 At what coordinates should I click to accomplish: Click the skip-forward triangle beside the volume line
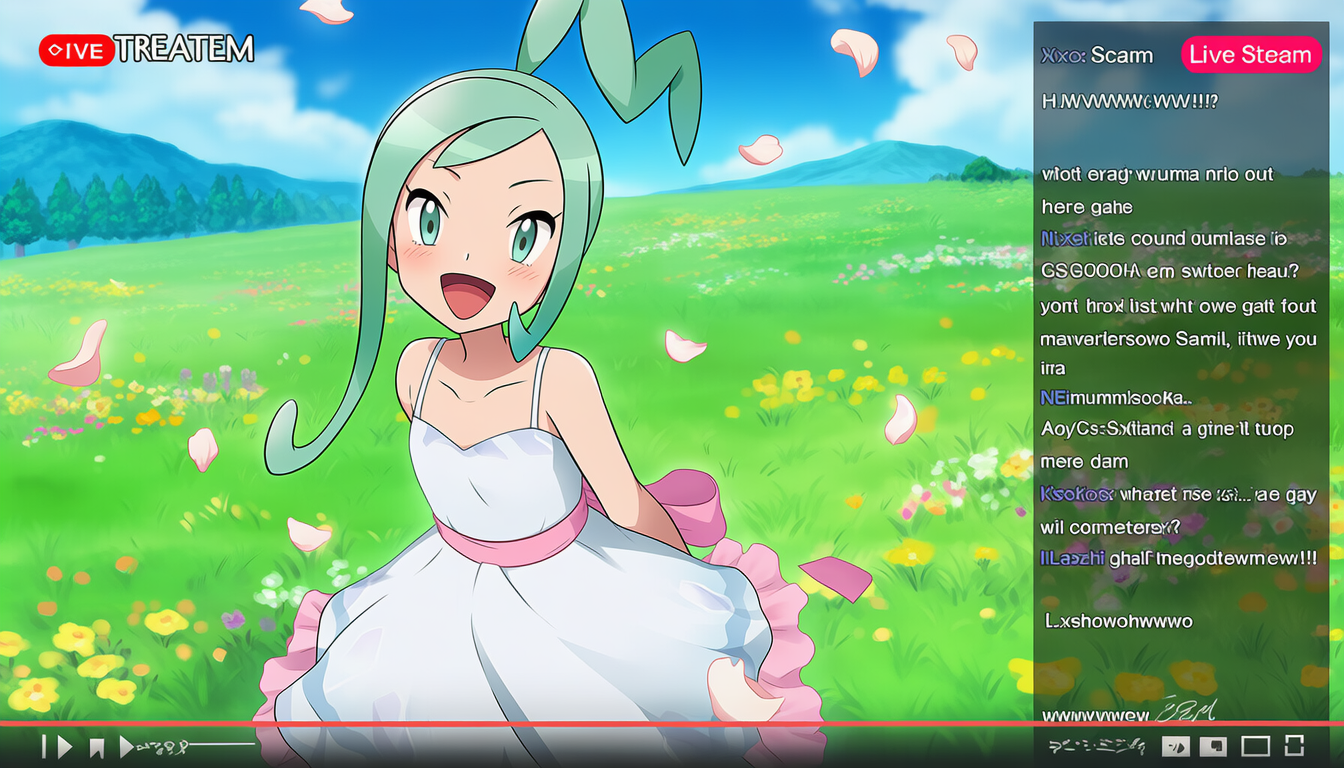tap(127, 746)
